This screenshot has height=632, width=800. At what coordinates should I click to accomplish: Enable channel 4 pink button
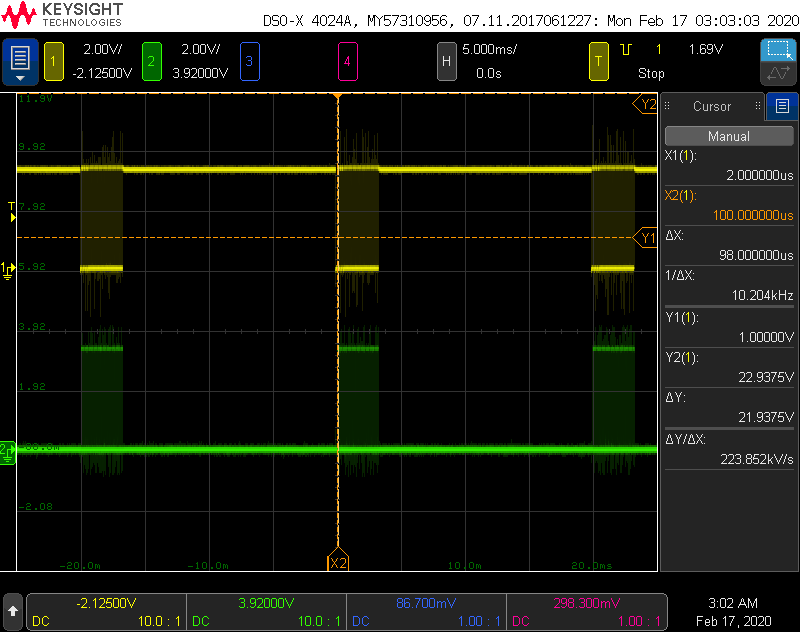click(347, 62)
